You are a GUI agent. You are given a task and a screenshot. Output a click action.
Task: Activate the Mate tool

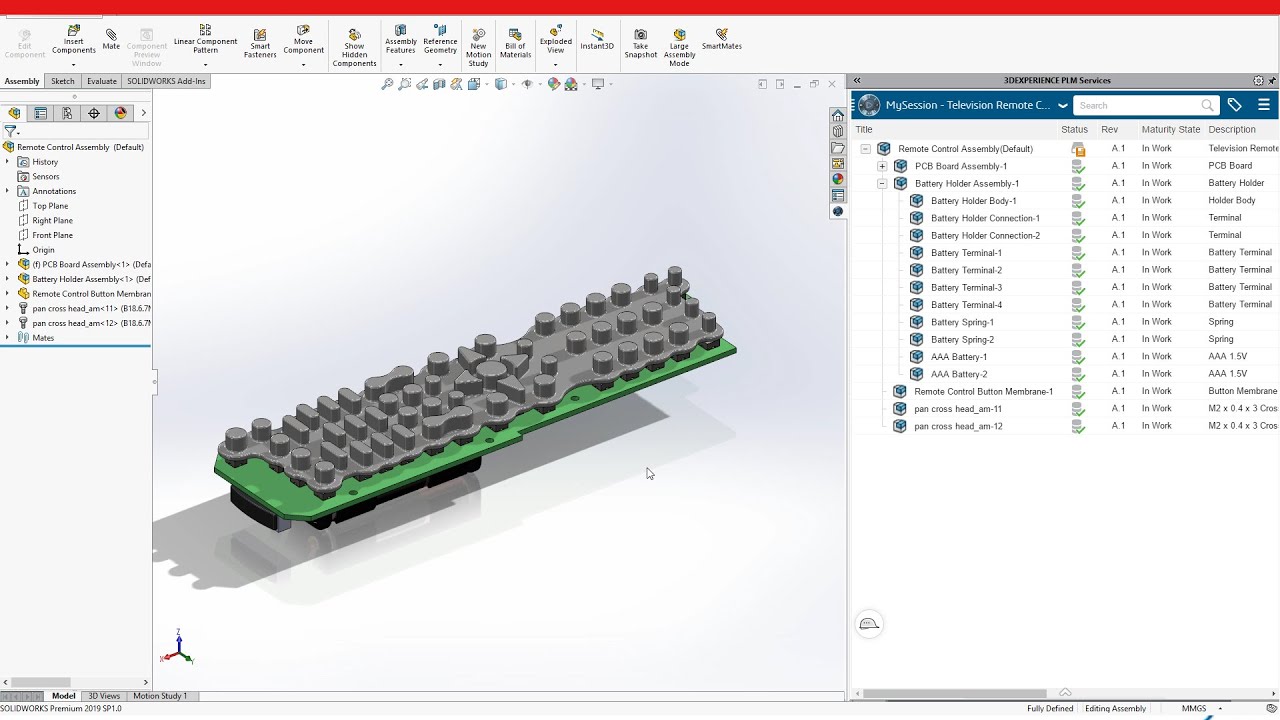click(110, 40)
